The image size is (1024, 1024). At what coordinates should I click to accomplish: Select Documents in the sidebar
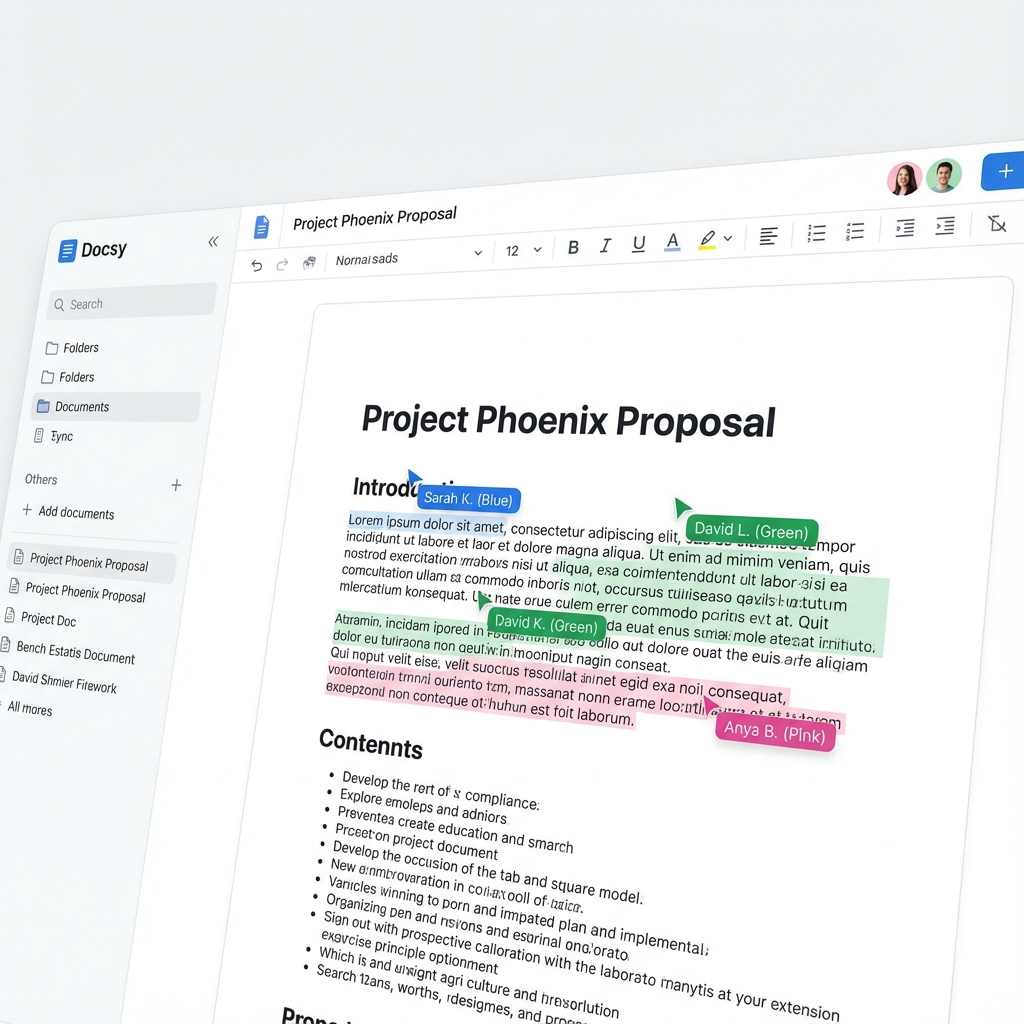(x=82, y=407)
